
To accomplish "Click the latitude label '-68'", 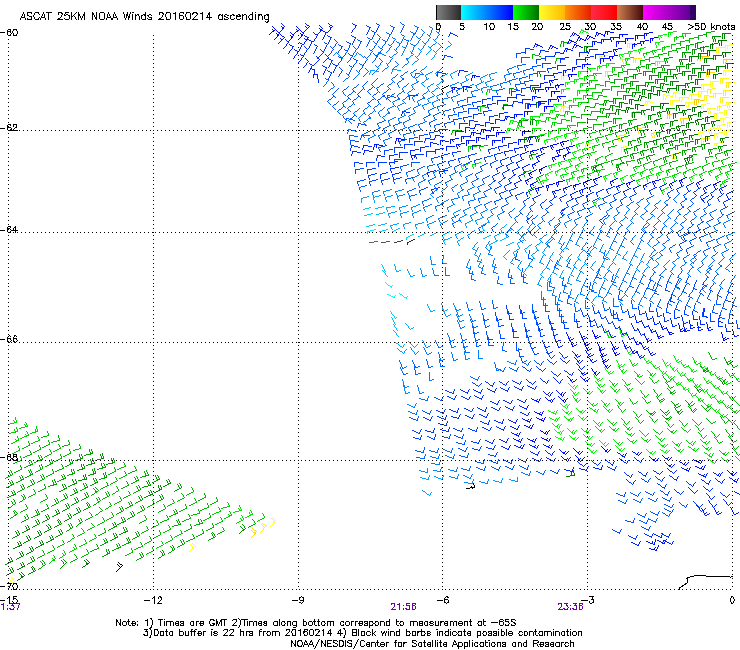I will tap(9, 457).
